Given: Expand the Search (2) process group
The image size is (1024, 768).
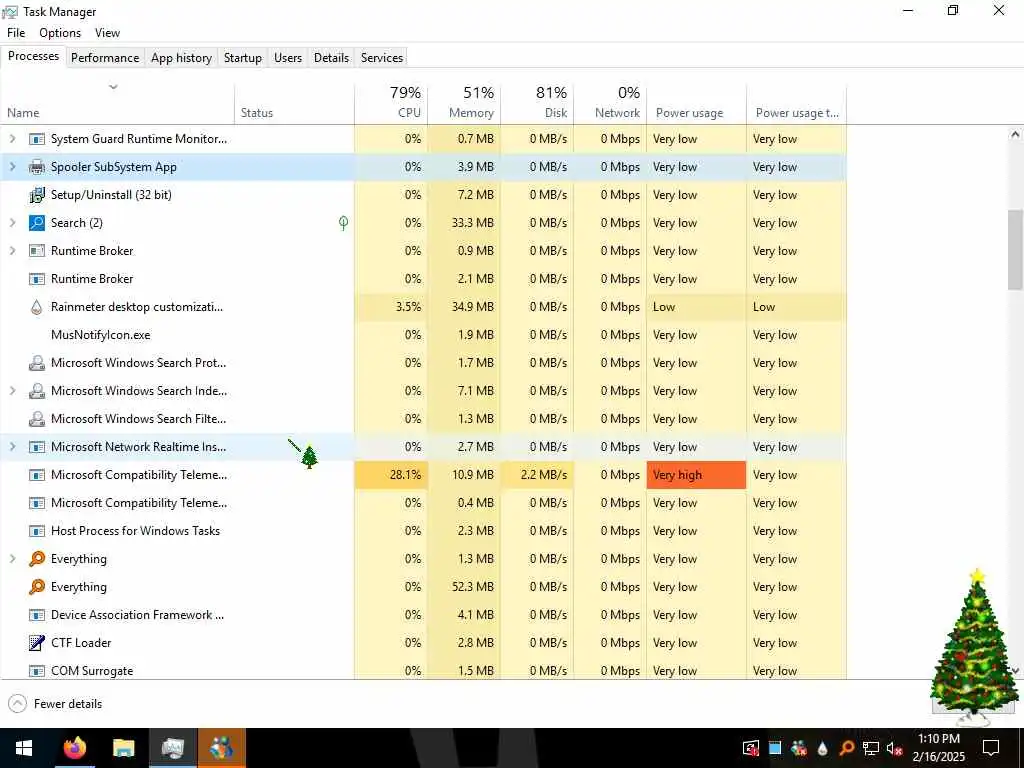Looking at the screenshot, I should (12, 223).
